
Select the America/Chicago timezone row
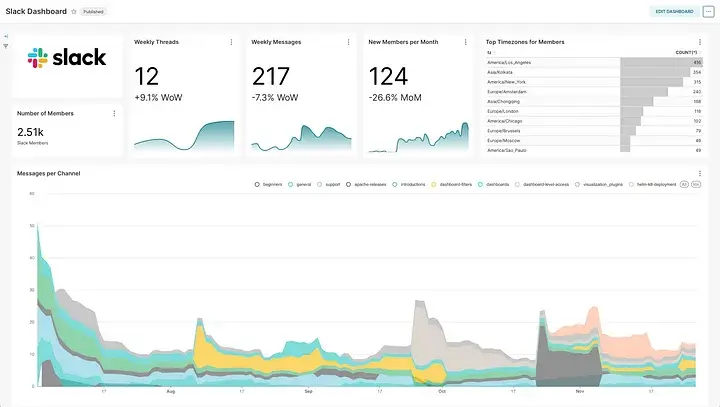[594, 121]
